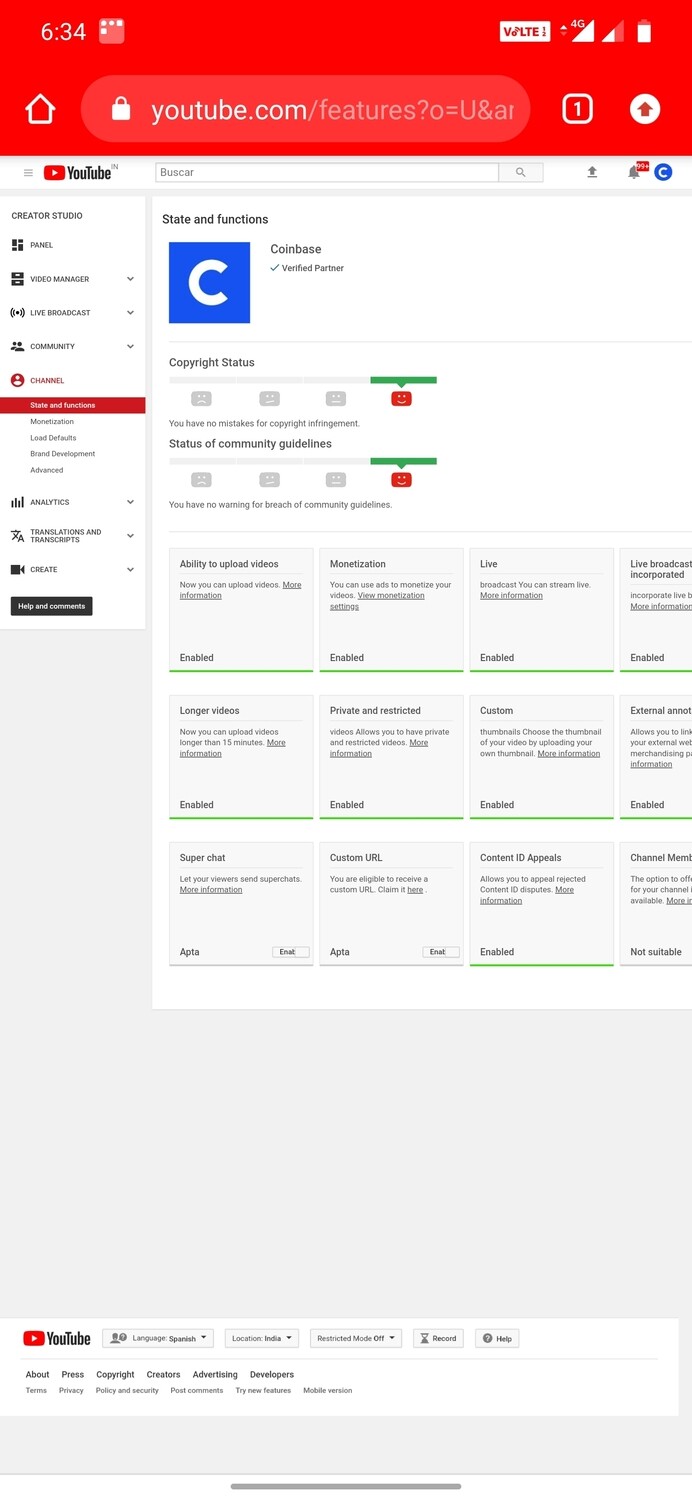Expand the Analytics section
The width and height of the screenshot is (692, 1500).
(130, 502)
